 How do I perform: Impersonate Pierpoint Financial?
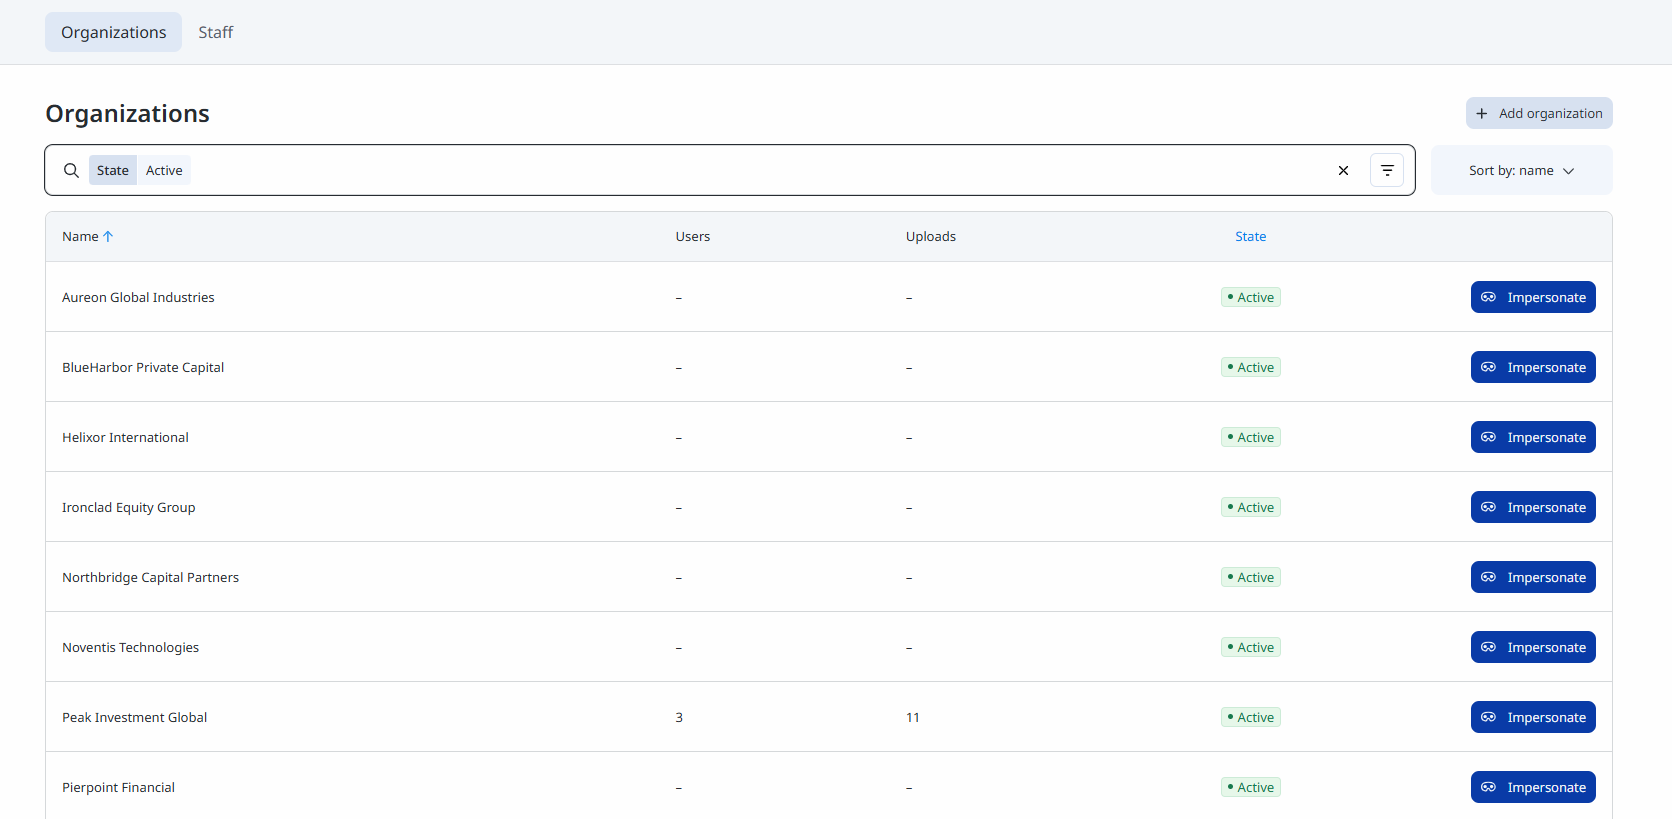coord(1533,787)
